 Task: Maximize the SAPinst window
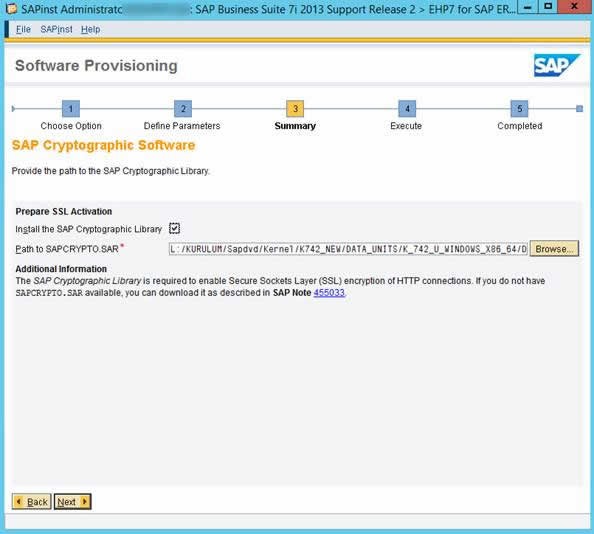[x=548, y=7]
